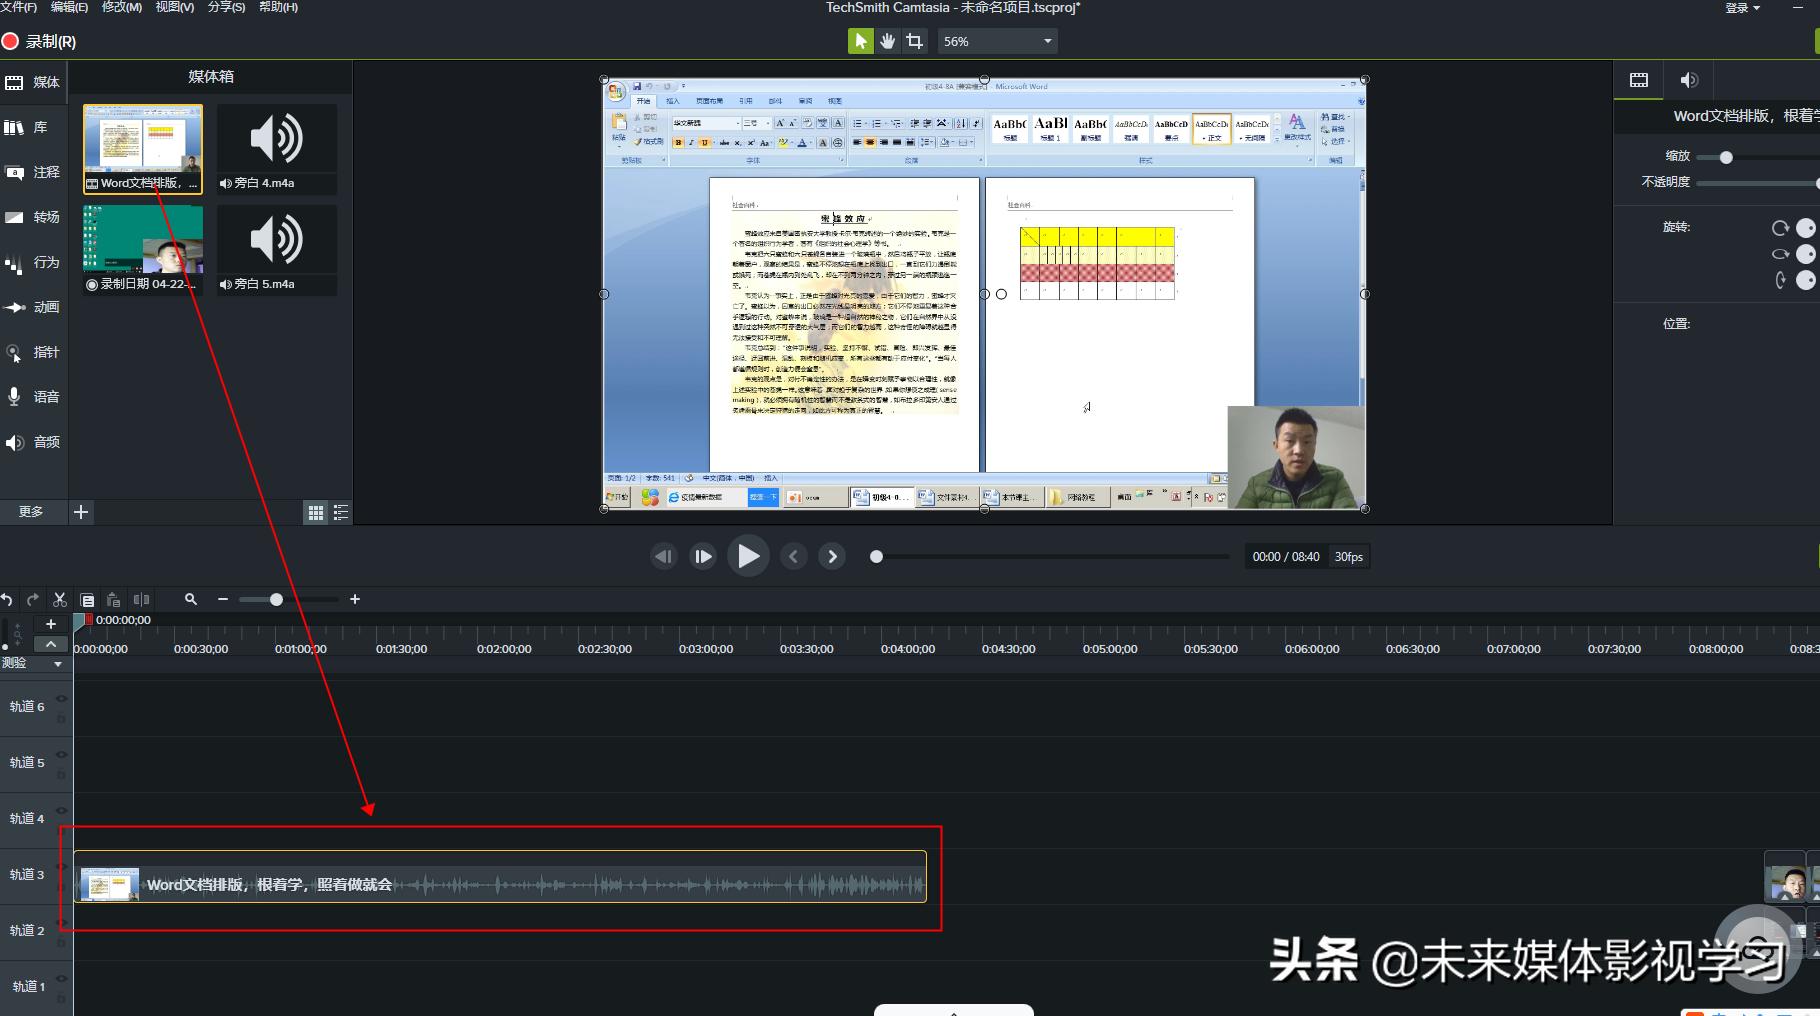1820x1016 pixels.
Task: Select the arrow edit tool above canvas
Action: (x=860, y=41)
